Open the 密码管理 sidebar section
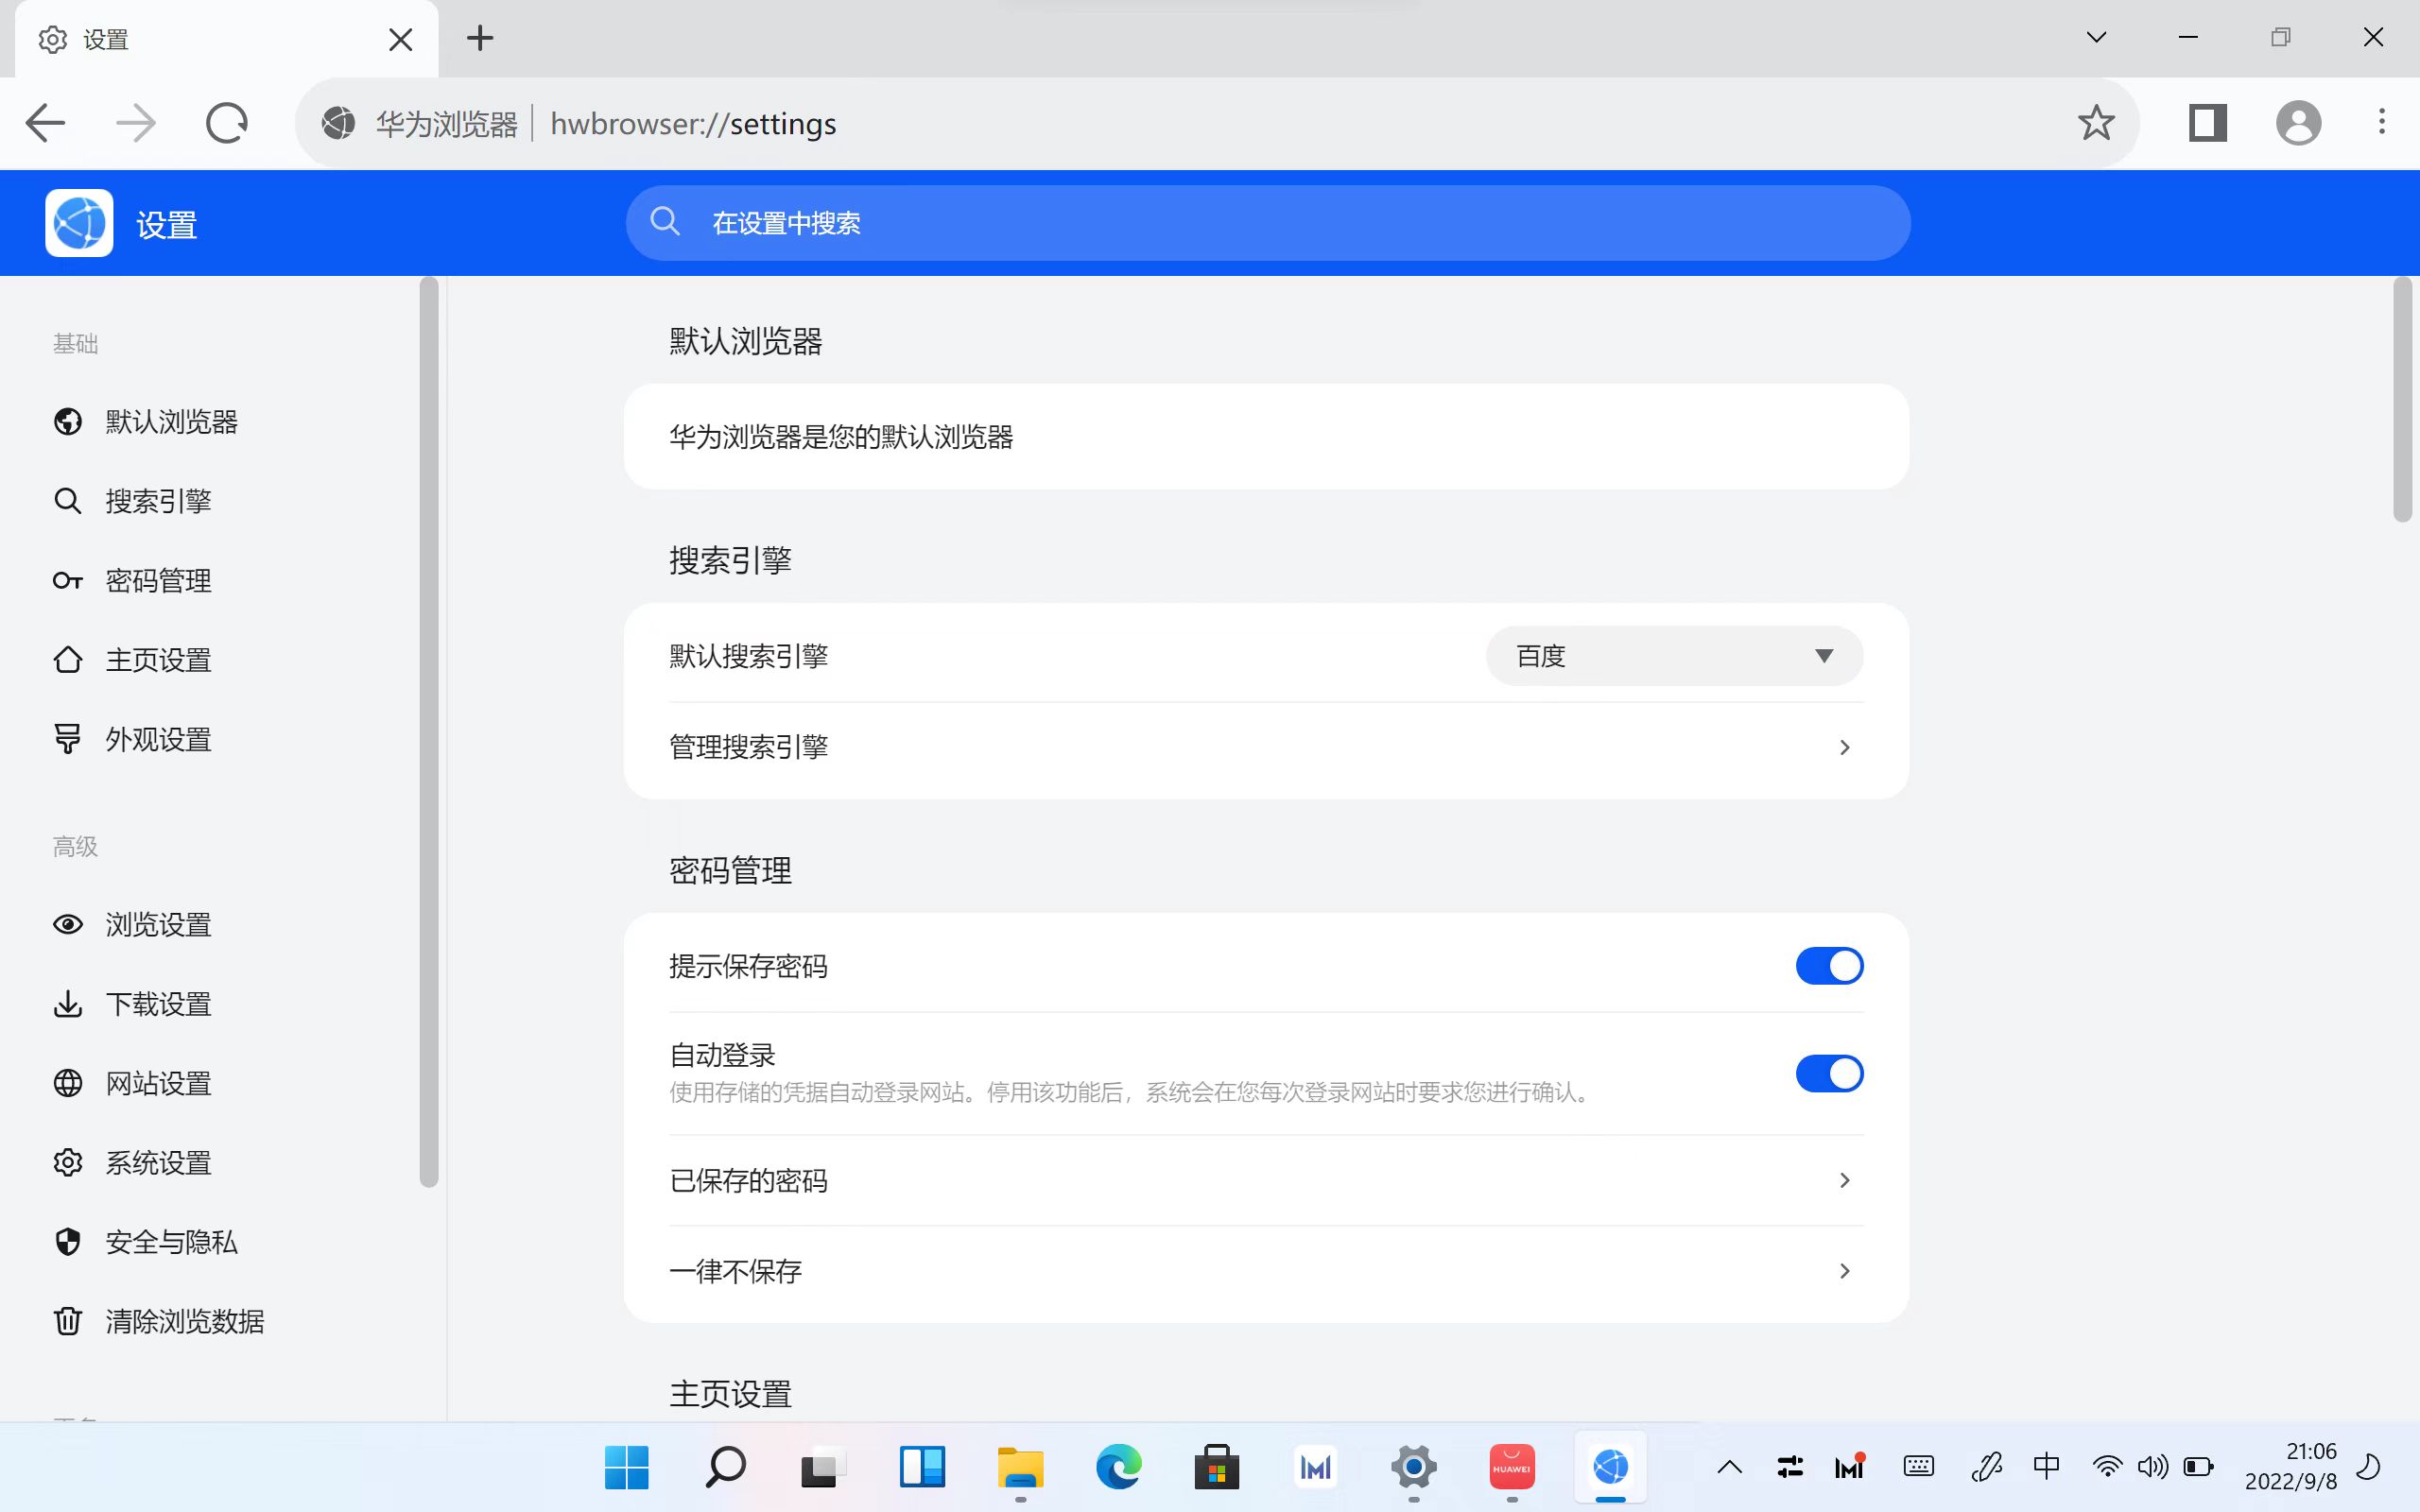This screenshot has width=2420, height=1512. coord(158,580)
